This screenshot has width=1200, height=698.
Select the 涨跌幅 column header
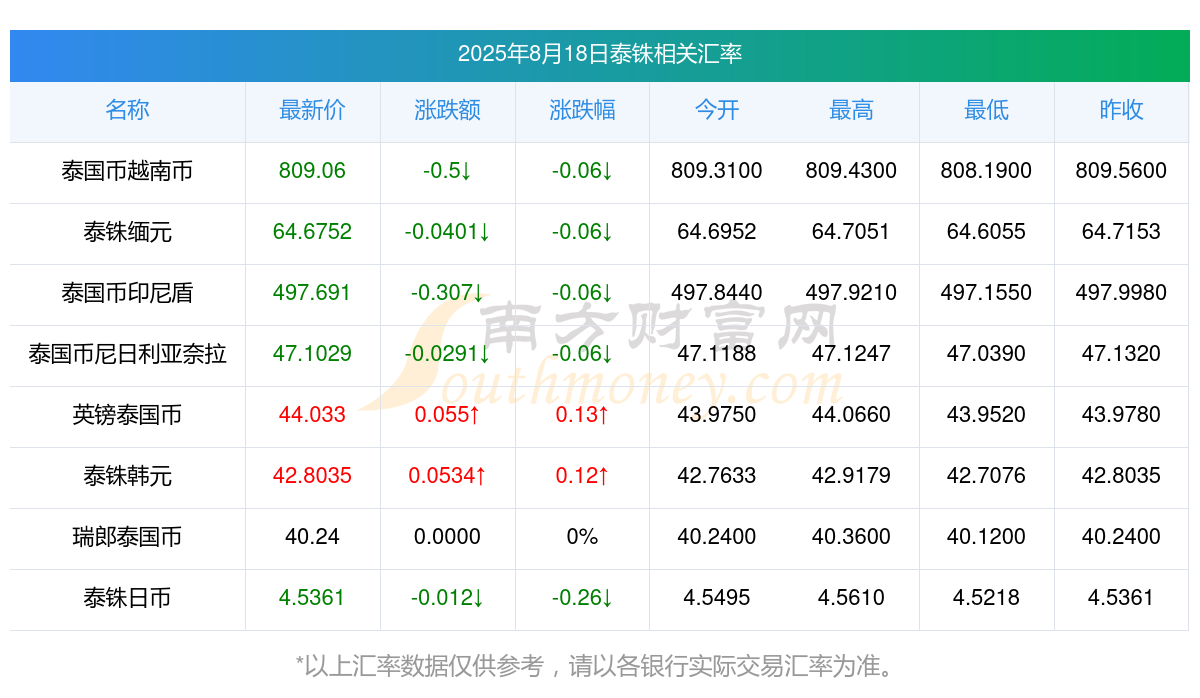[x=582, y=111]
